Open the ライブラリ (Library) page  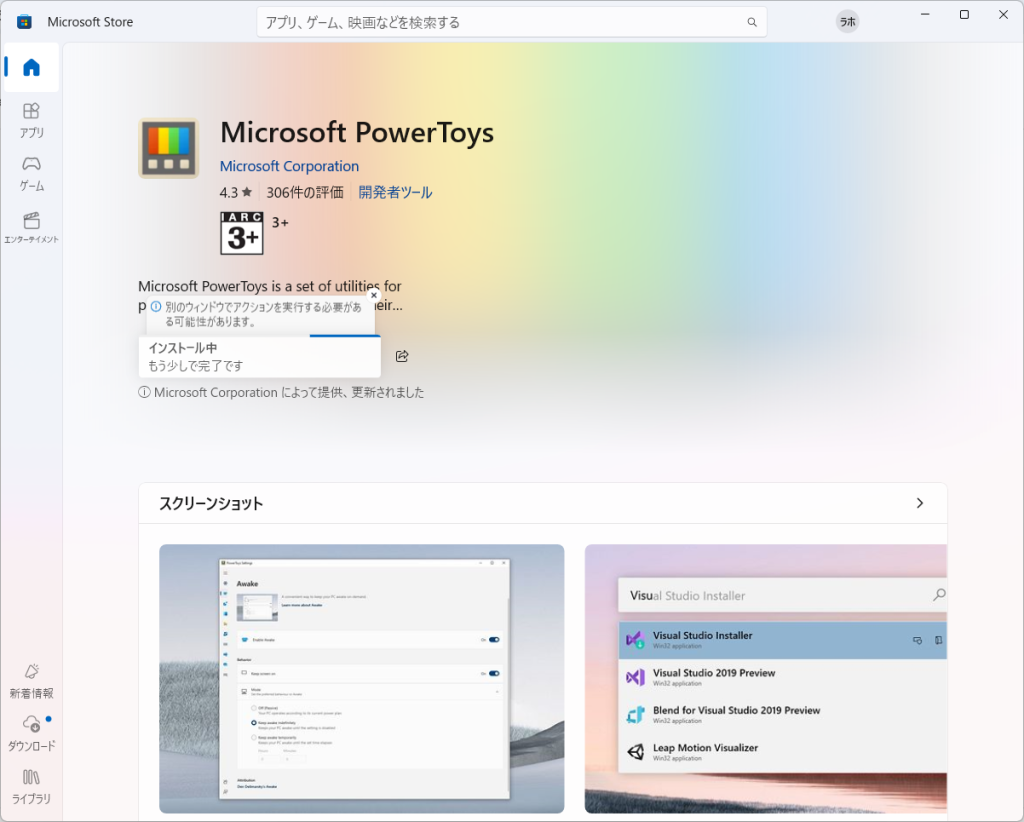click(x=31, y=785)
